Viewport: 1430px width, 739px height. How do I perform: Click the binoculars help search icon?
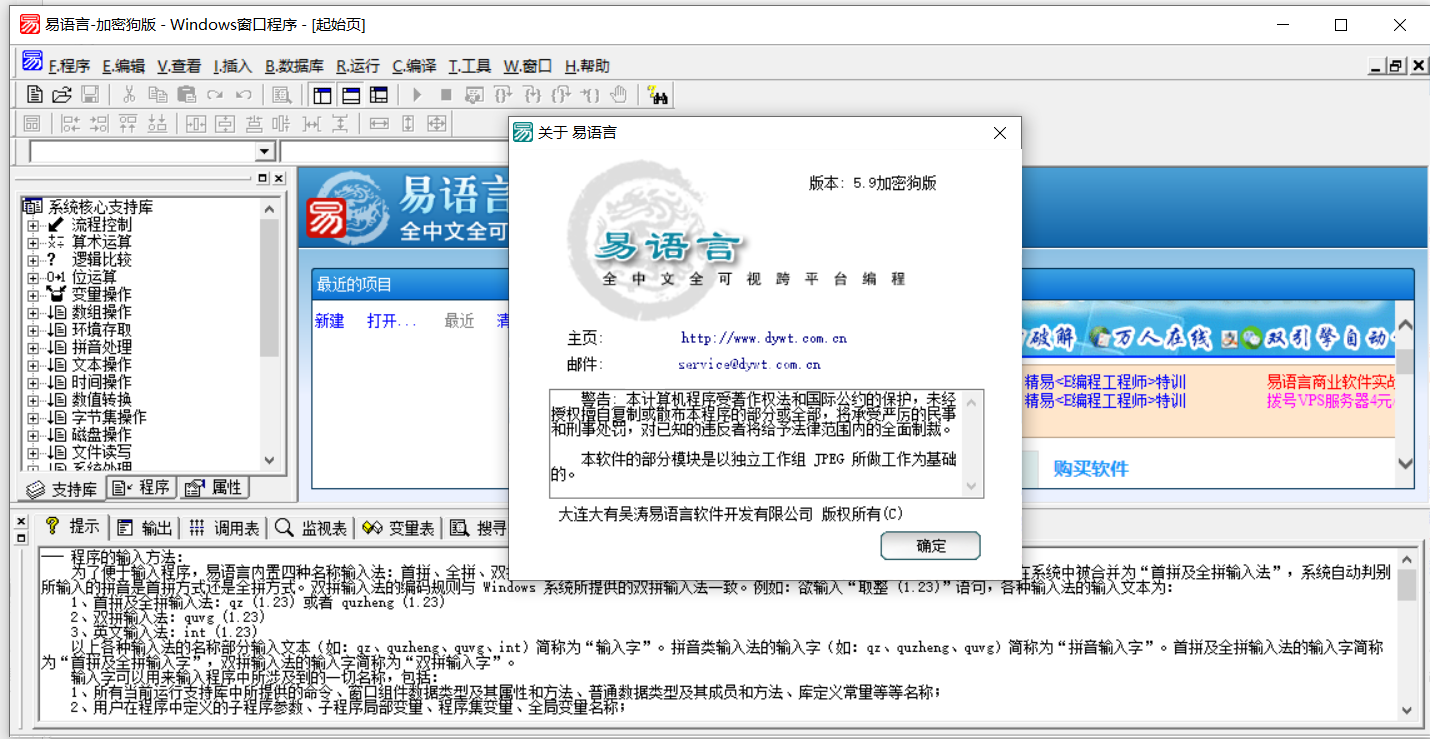(x=658, y=95)
